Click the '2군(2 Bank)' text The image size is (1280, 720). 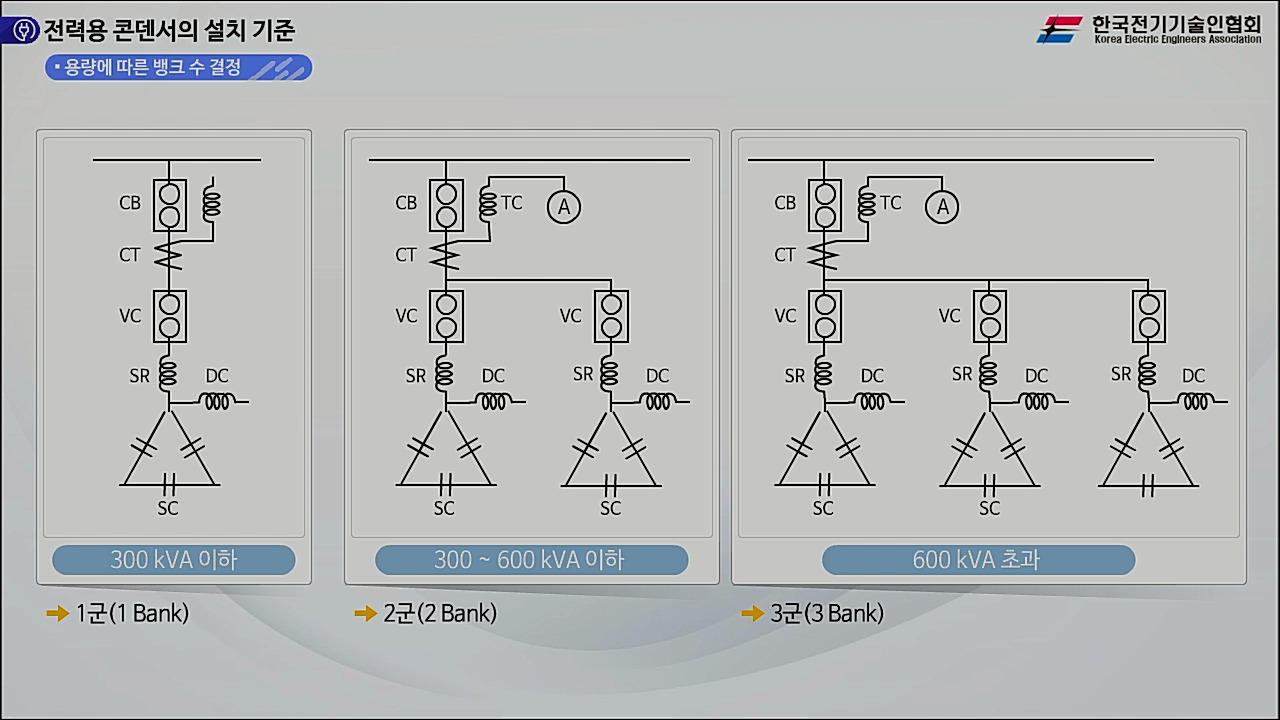click(440, 613)
